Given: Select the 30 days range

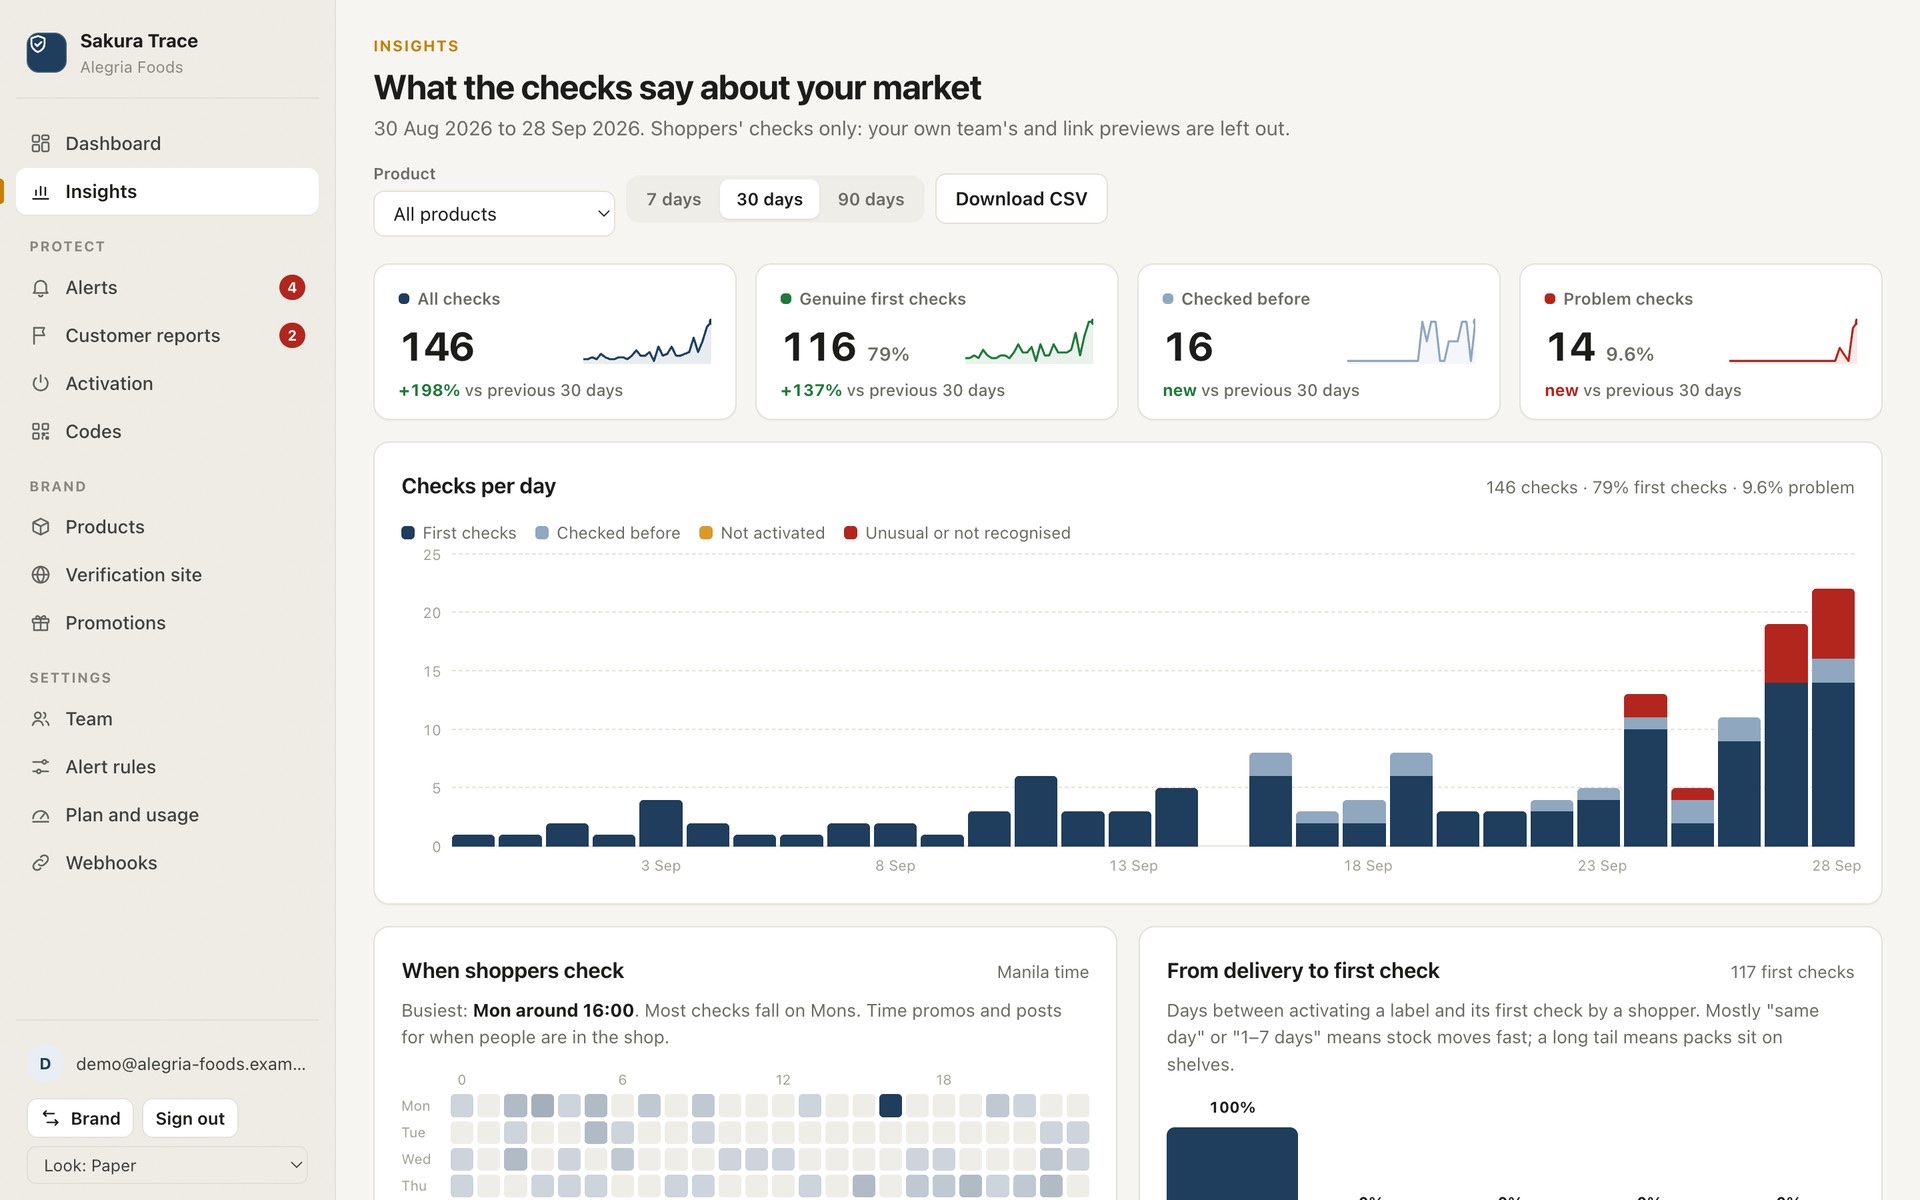Looking at the screenshot, I should click(769, 199).
